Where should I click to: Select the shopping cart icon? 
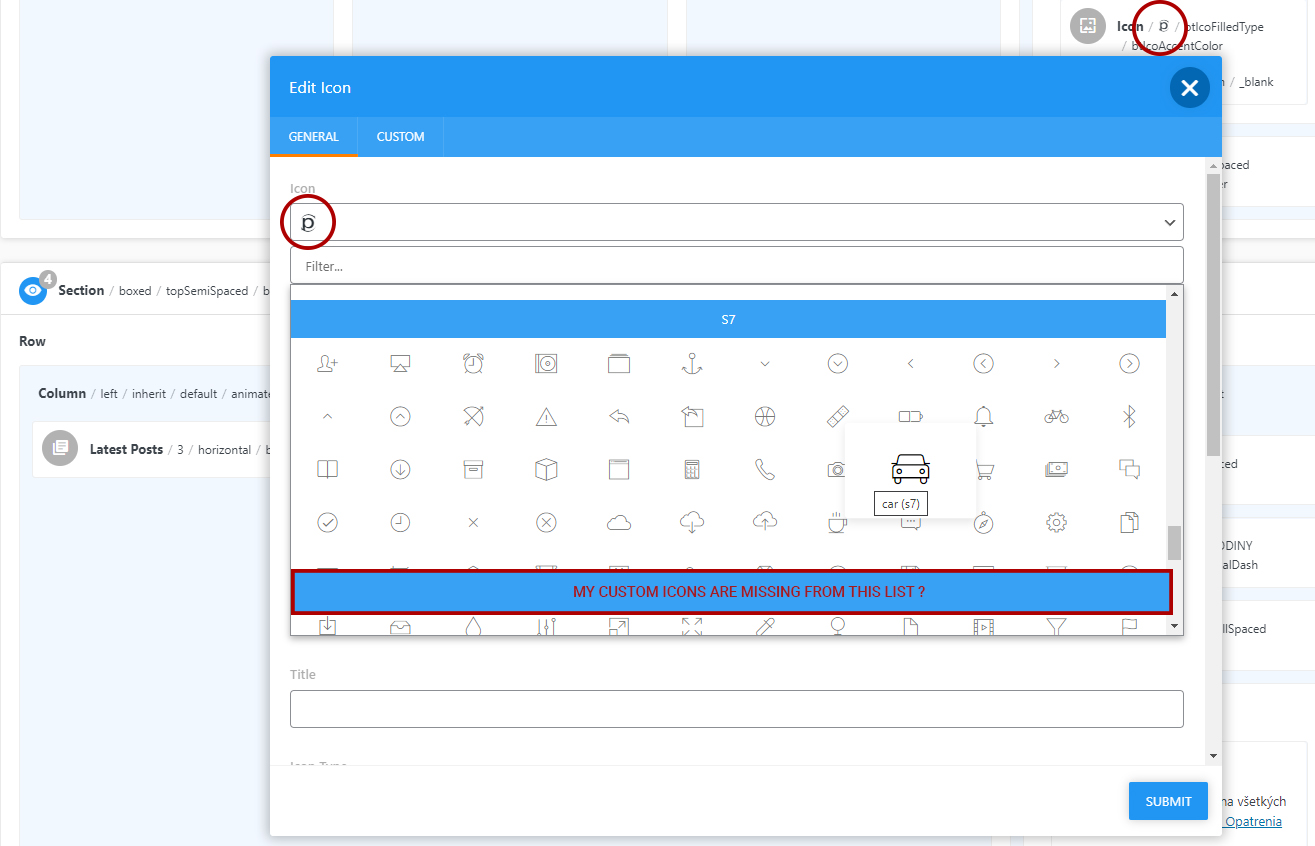point(984,469)
